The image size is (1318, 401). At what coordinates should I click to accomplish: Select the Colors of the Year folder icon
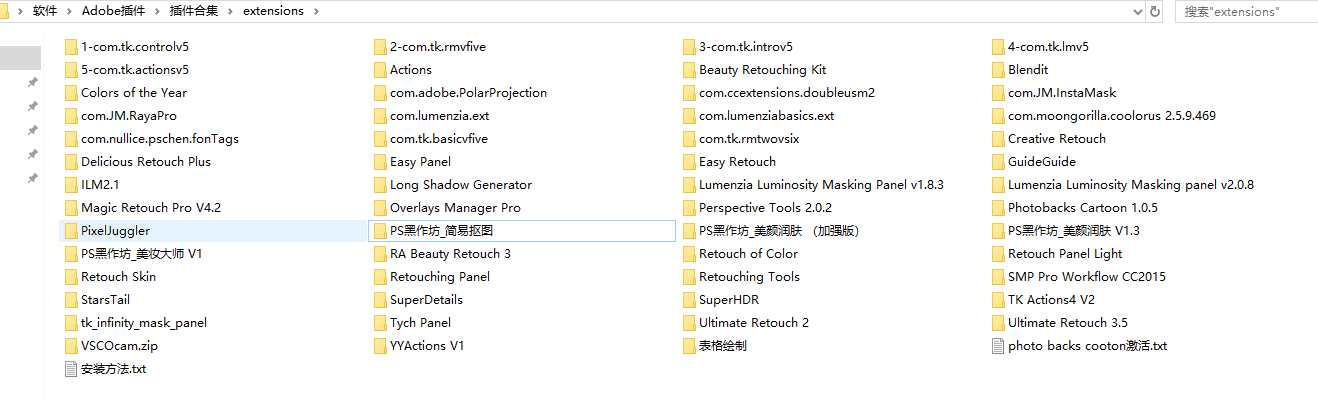coord(71,93)
